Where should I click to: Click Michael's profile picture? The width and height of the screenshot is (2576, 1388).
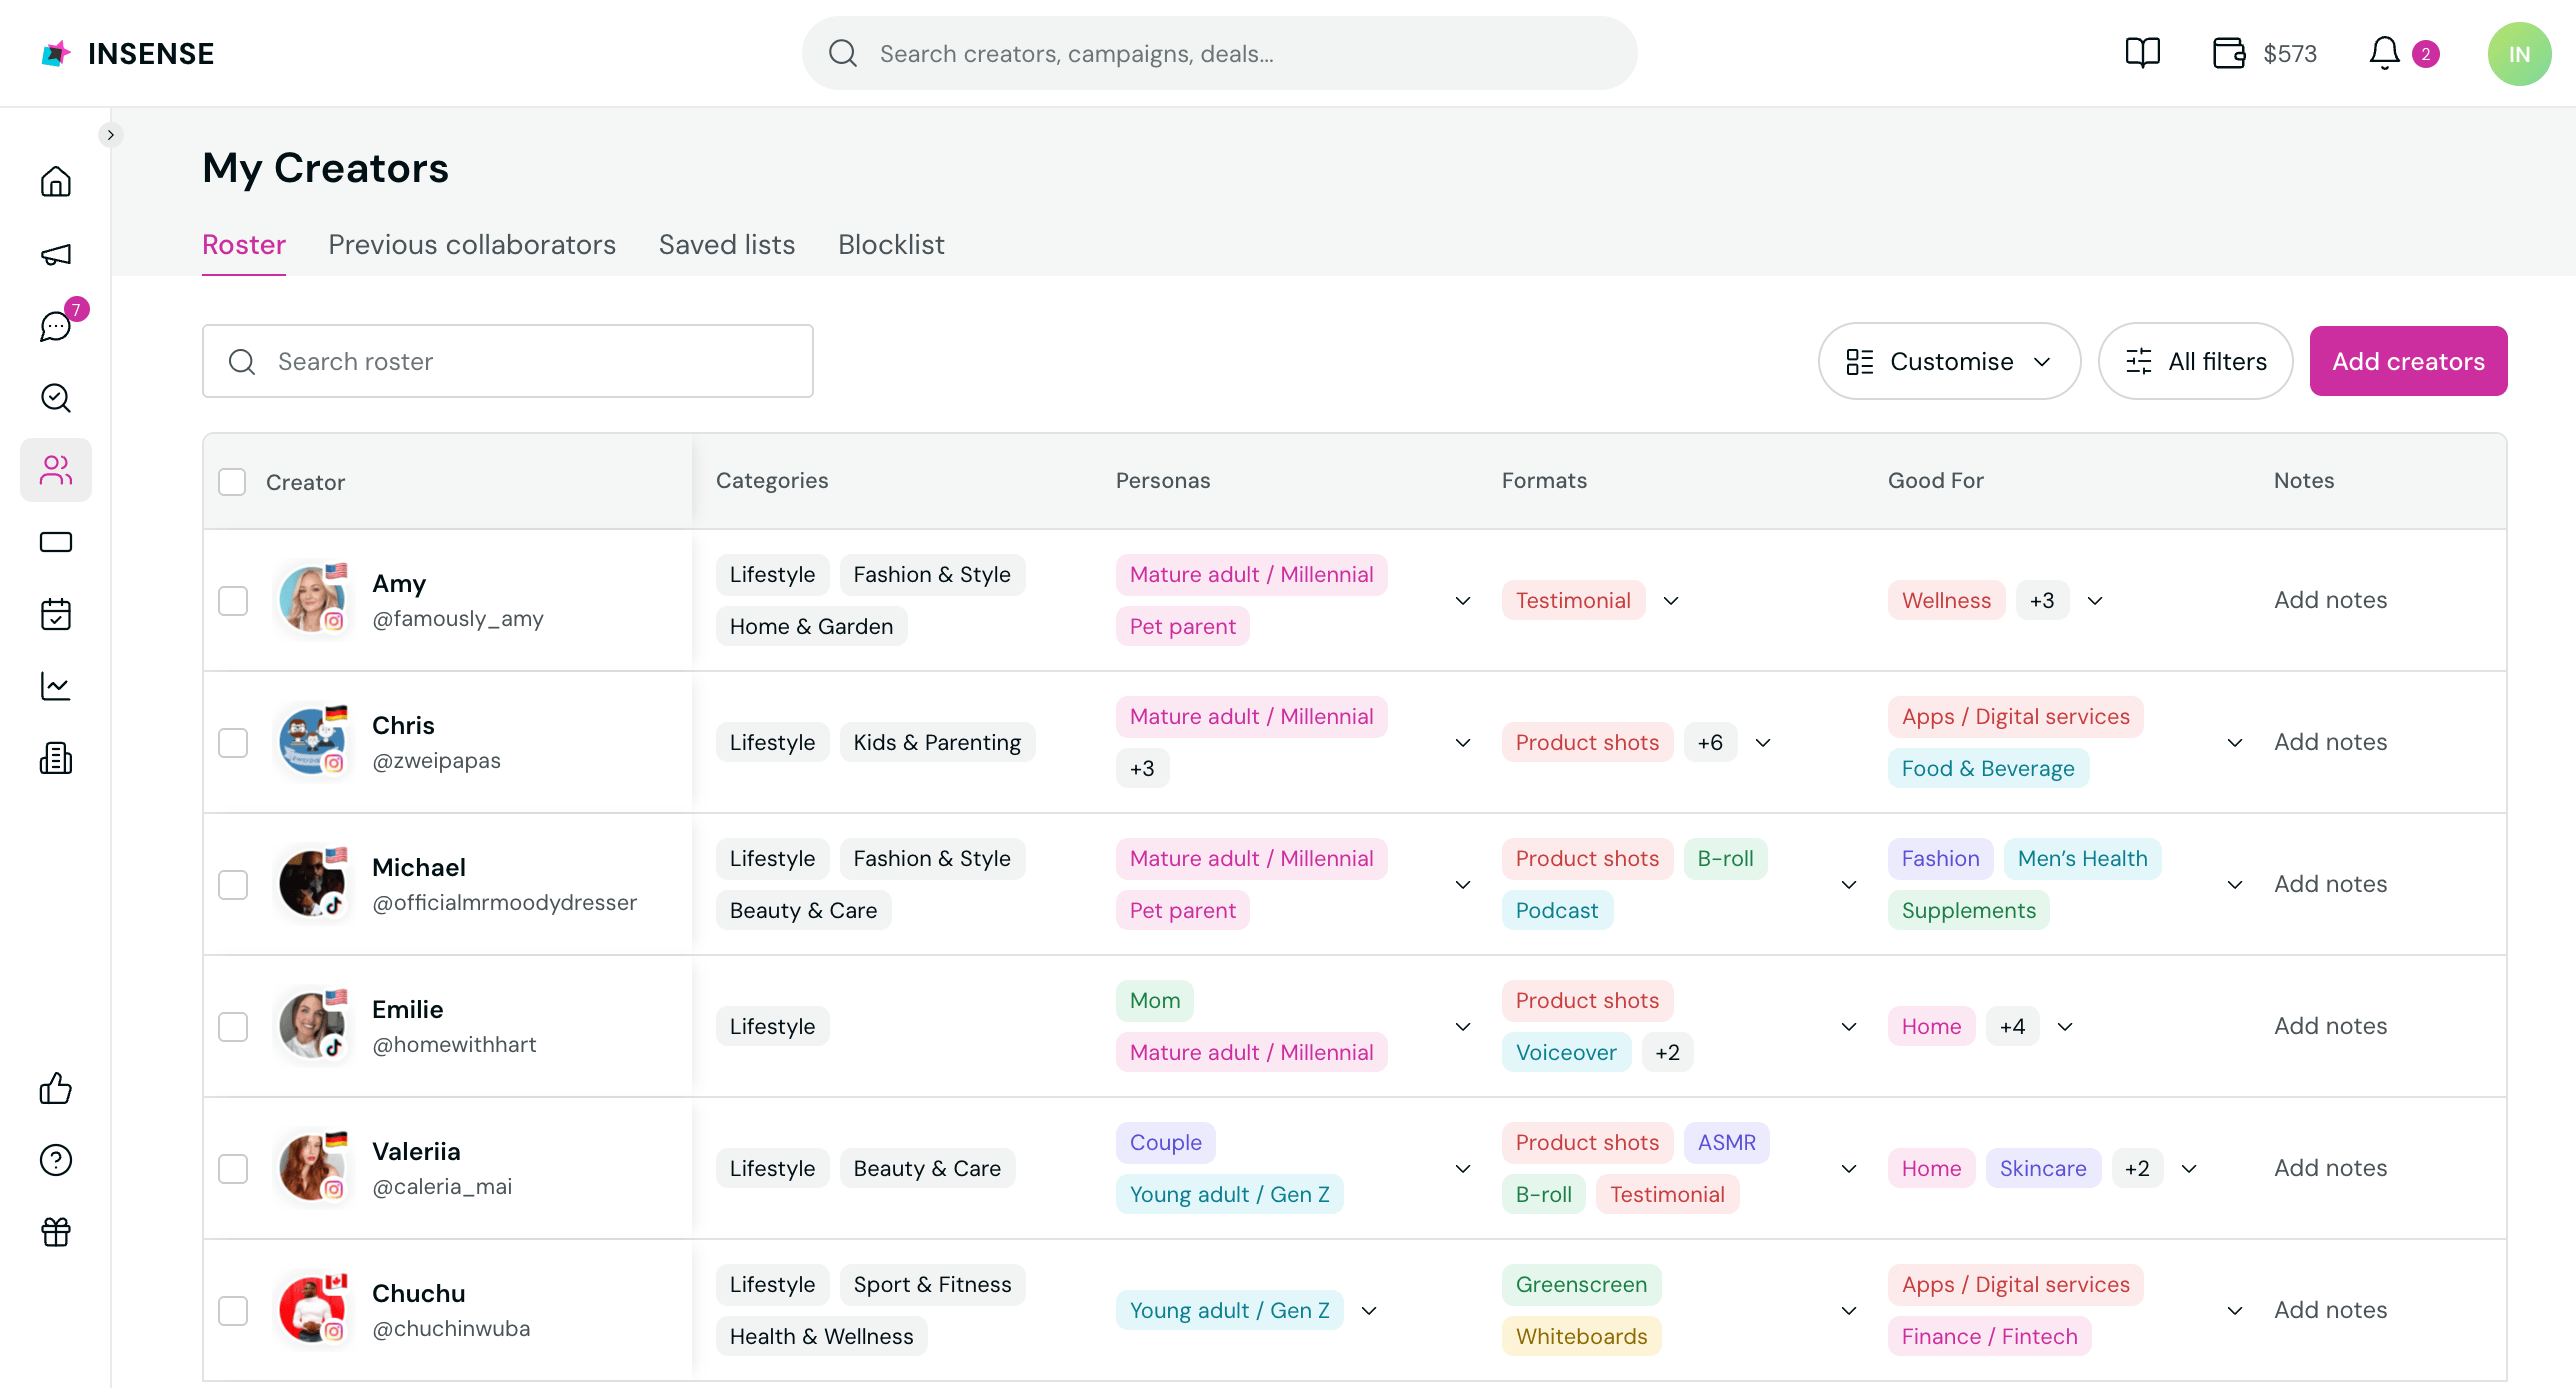click(312, 884)
